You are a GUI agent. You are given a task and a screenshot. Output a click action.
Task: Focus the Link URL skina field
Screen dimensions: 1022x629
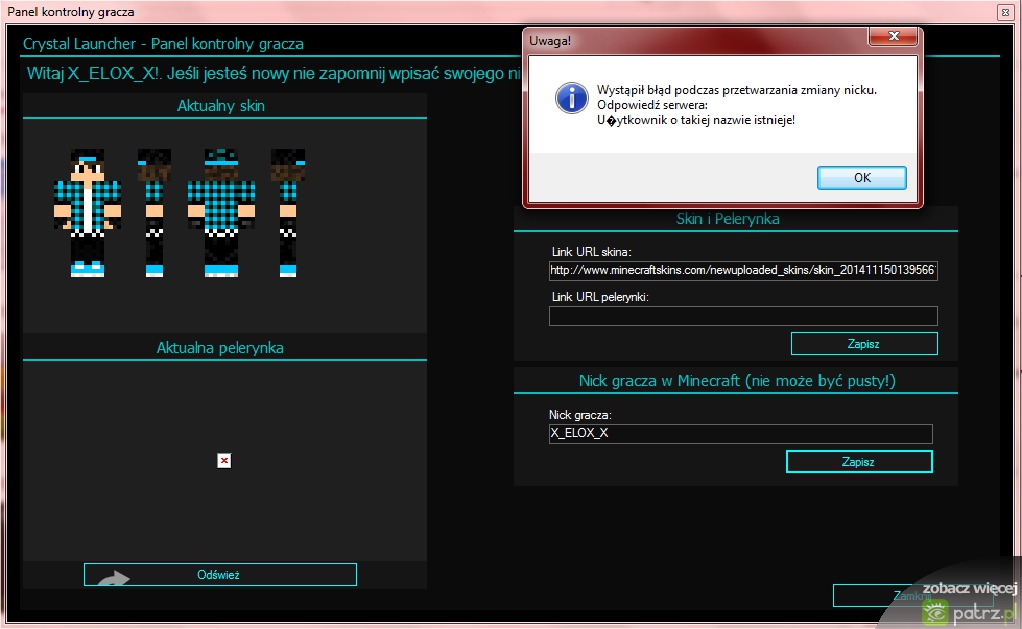(x=742, y=271)
